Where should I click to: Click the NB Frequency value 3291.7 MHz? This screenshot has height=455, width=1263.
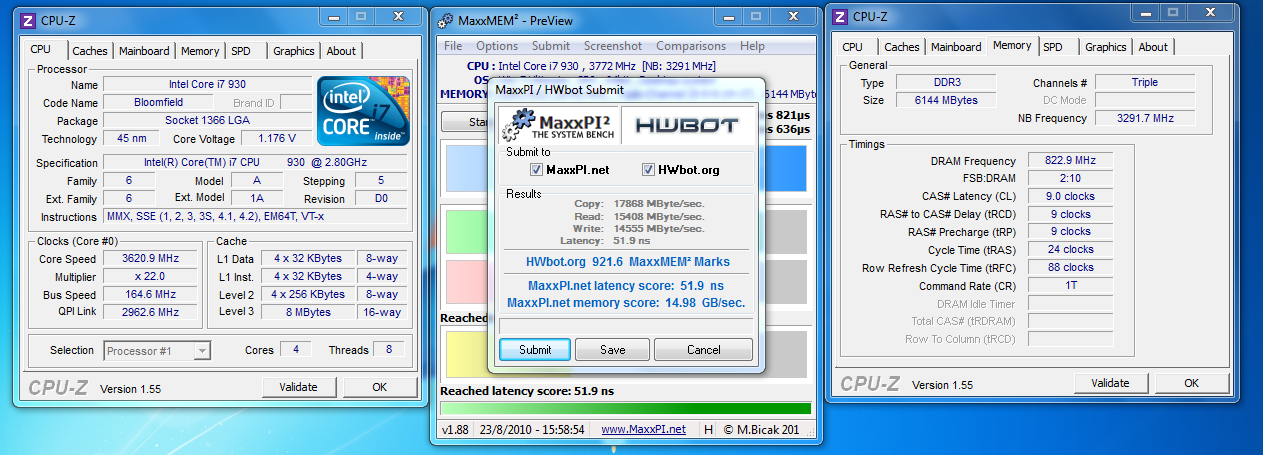pos(1145,118)
